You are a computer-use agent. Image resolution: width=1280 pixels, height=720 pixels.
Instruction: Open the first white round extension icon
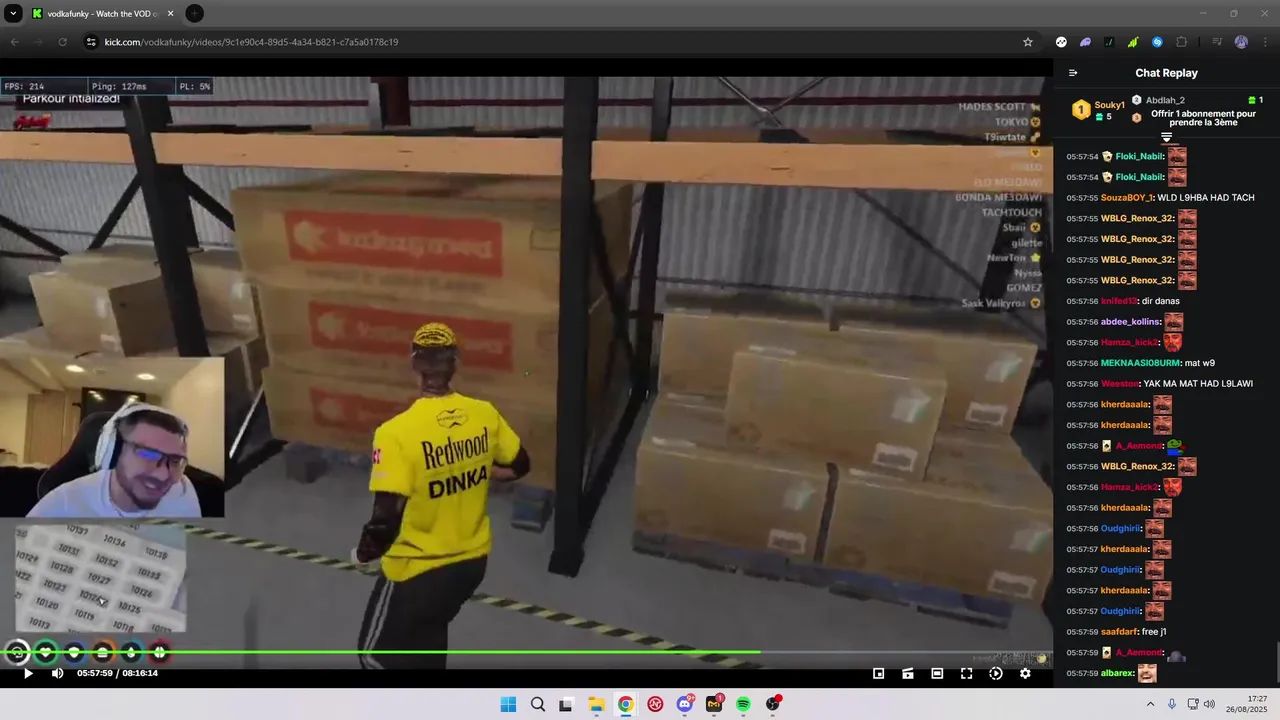tap(1061, 42)
